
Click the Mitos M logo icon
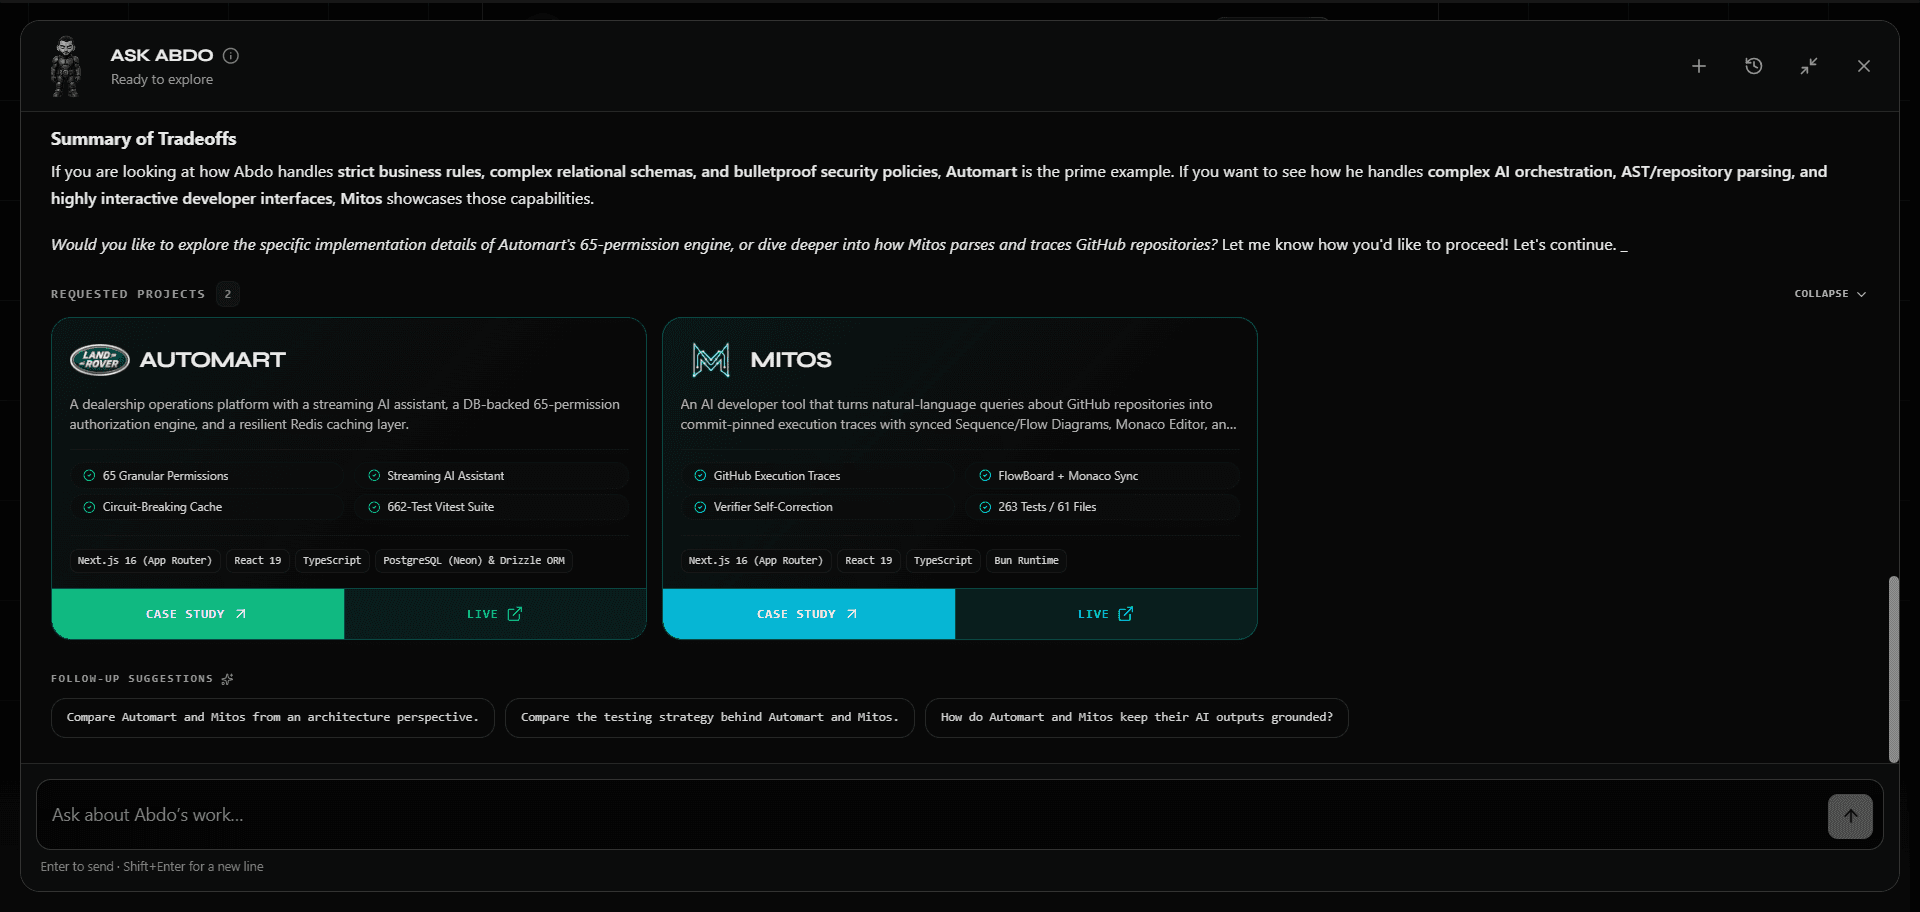[711, 360]
